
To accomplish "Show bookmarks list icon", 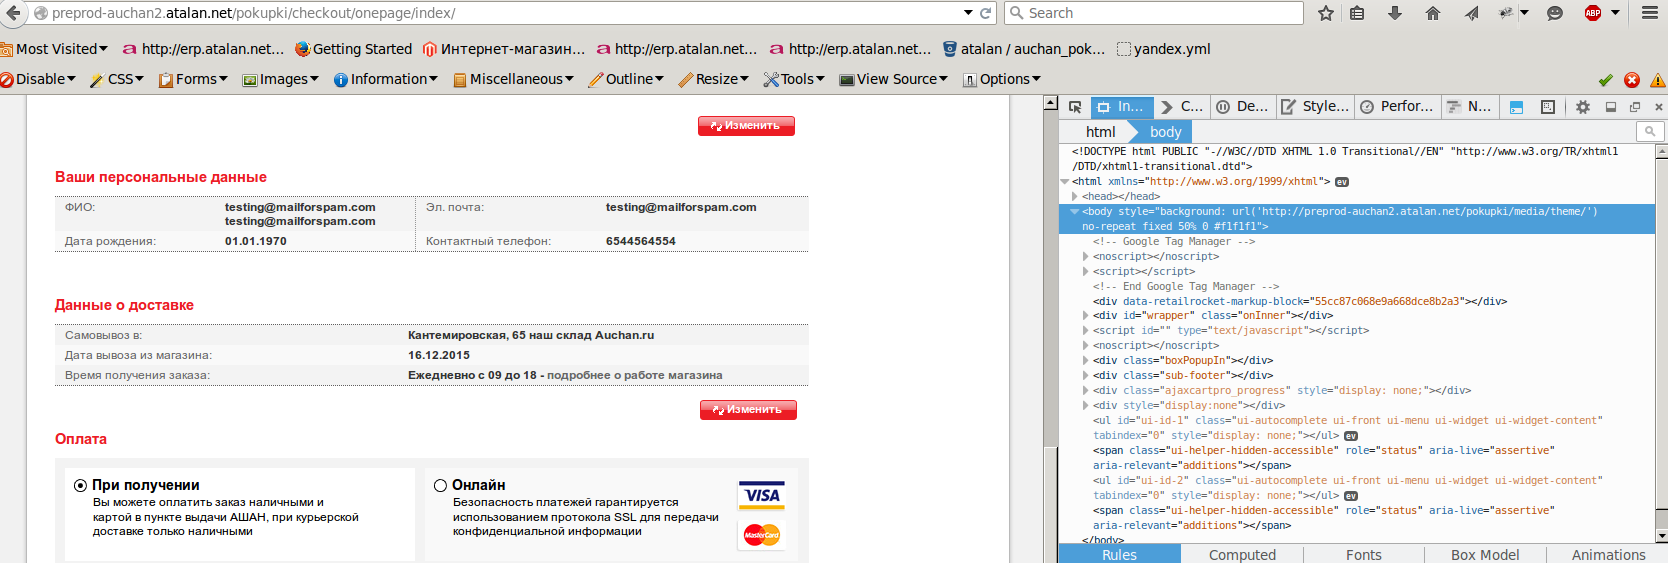I will click(x=1357, y=13).
